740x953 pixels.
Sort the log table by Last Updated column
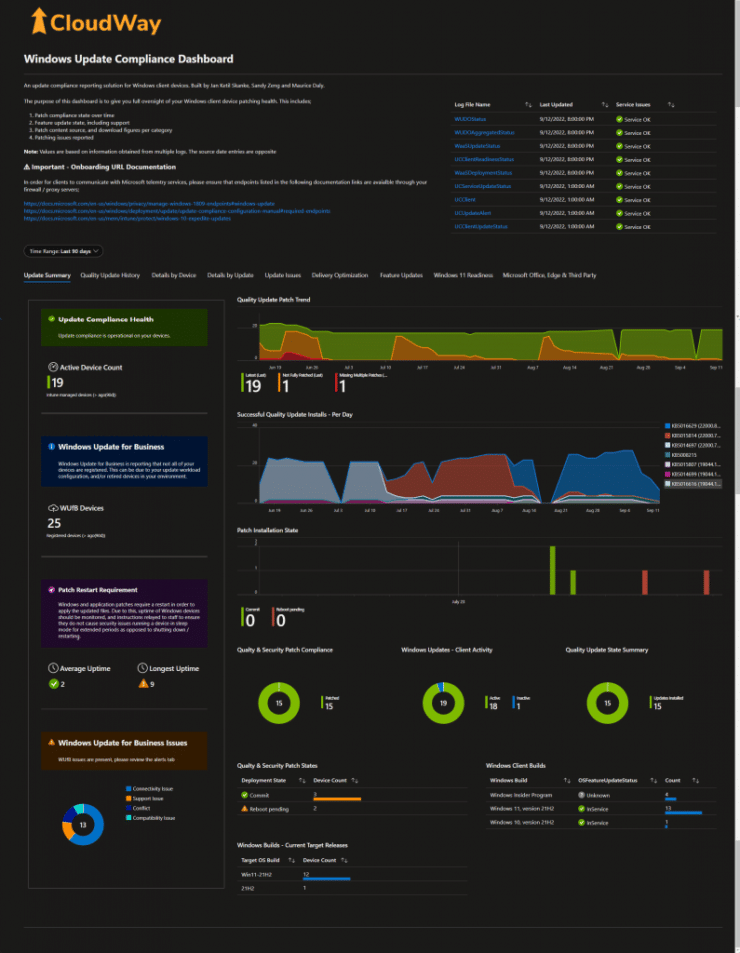point(605,105)
